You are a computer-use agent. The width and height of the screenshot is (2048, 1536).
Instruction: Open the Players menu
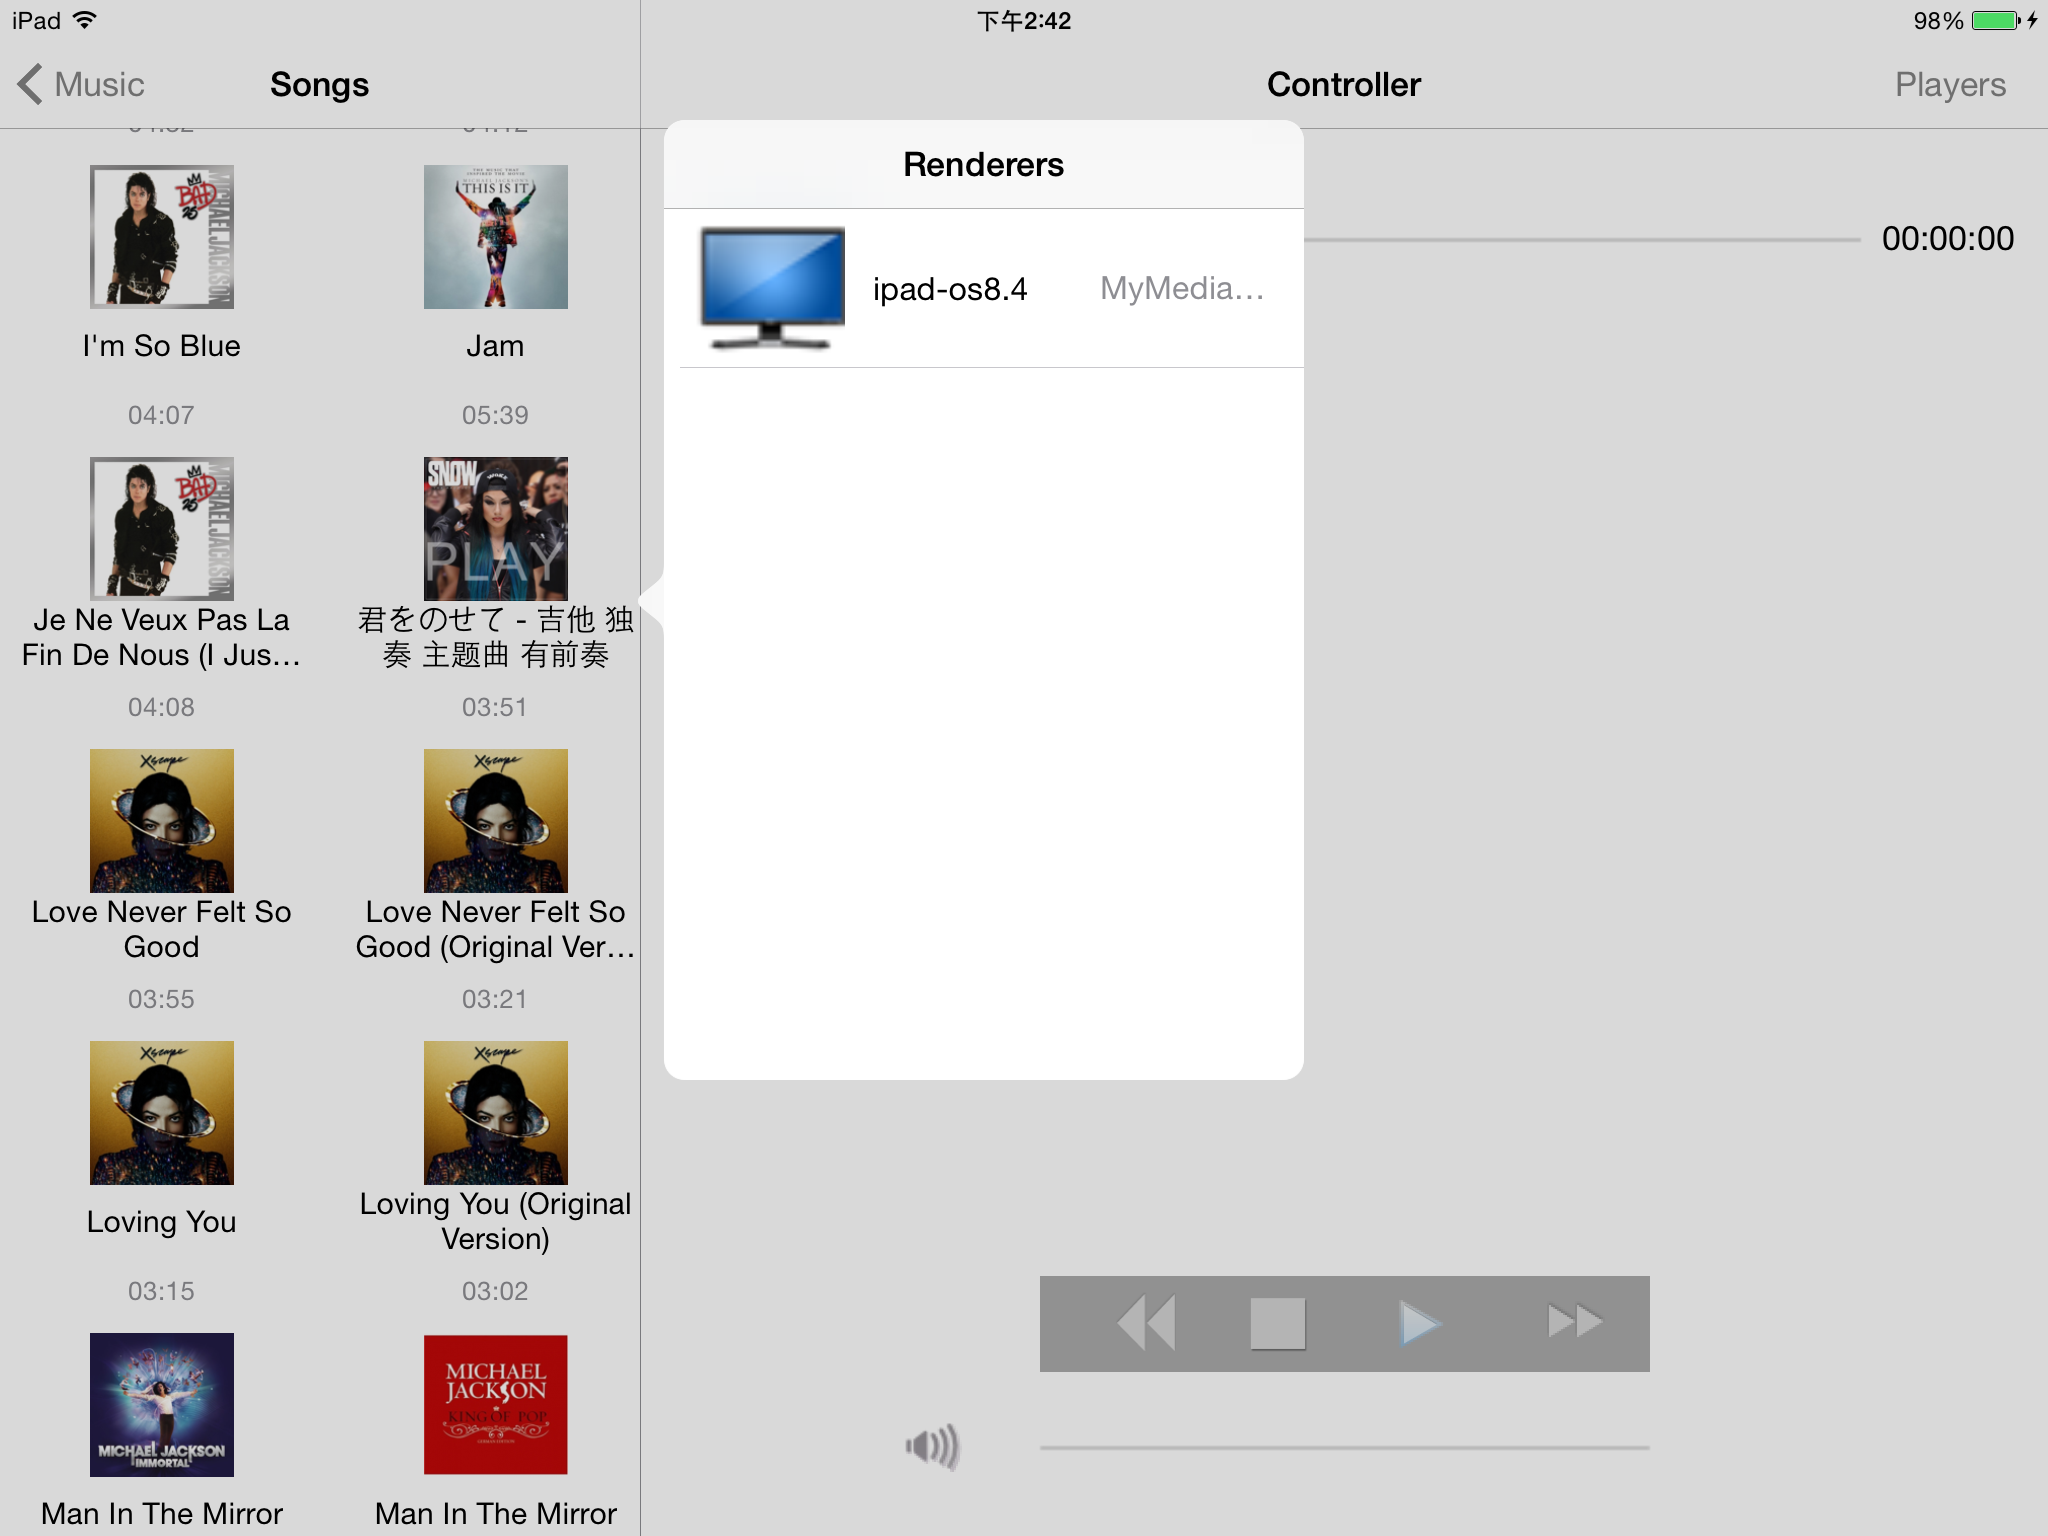click(1949, 84)
